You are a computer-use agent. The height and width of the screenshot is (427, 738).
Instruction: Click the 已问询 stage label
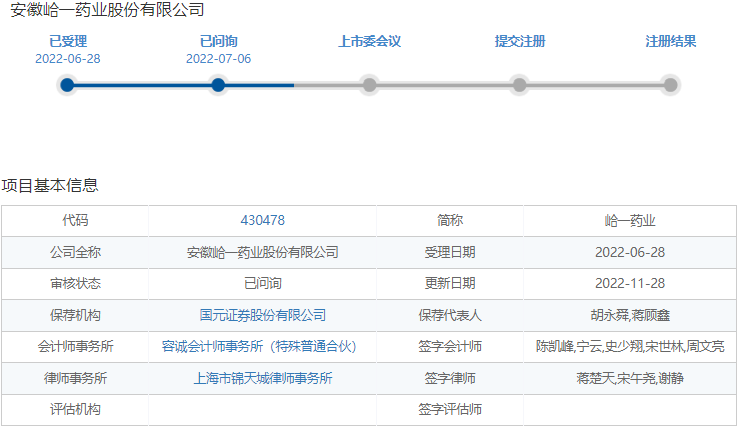[218, 41]
